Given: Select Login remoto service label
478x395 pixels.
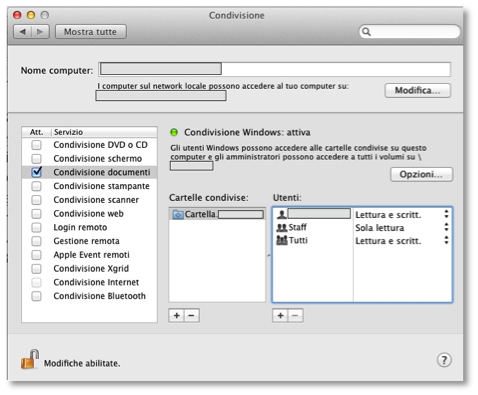Looking at the screenshot, I should pyautogui.click(x=80, y=227).
